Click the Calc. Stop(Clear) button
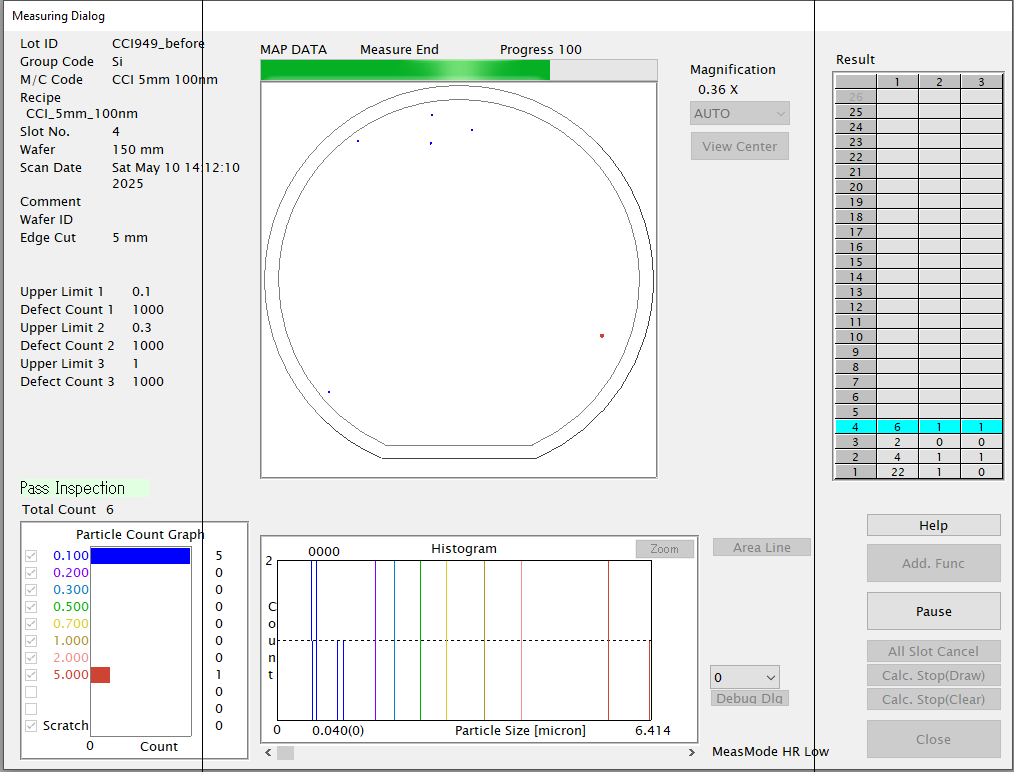 click(934, 700)
